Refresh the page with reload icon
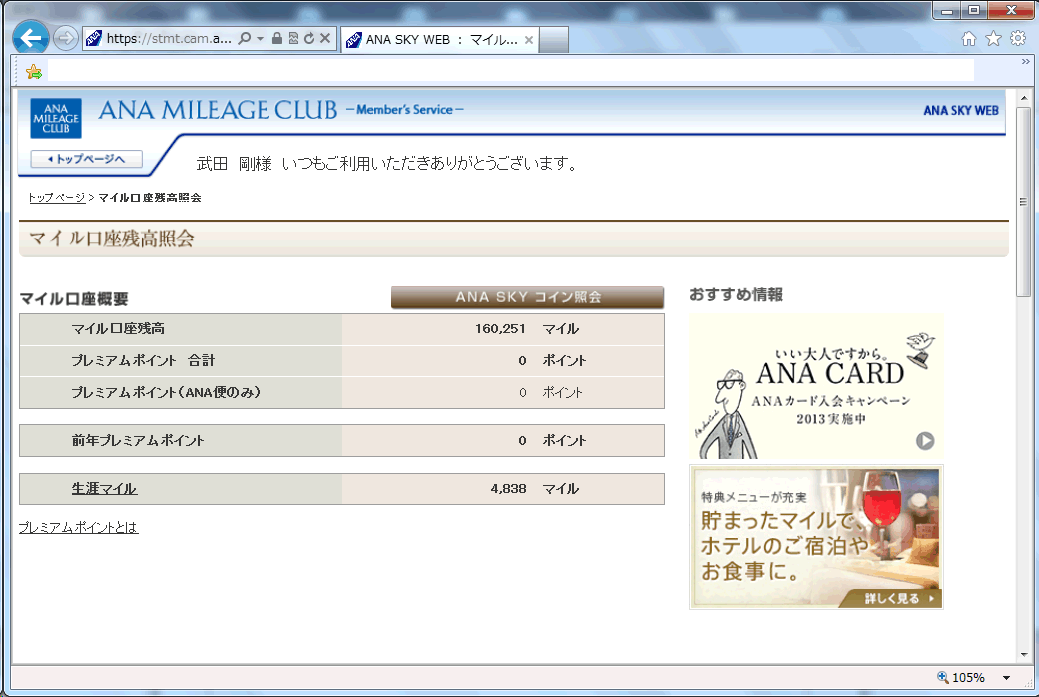The width and height of the screenshot is (1039, 697). (309, 38)
